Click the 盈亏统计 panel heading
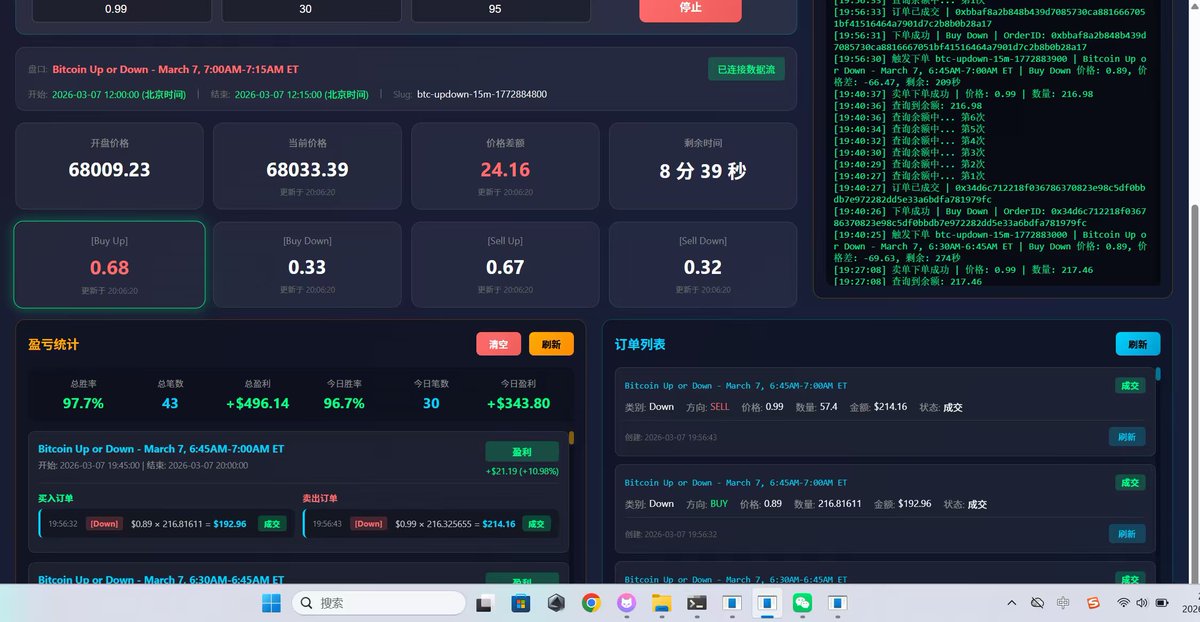 pyautogui.click(x=53, y=345)
